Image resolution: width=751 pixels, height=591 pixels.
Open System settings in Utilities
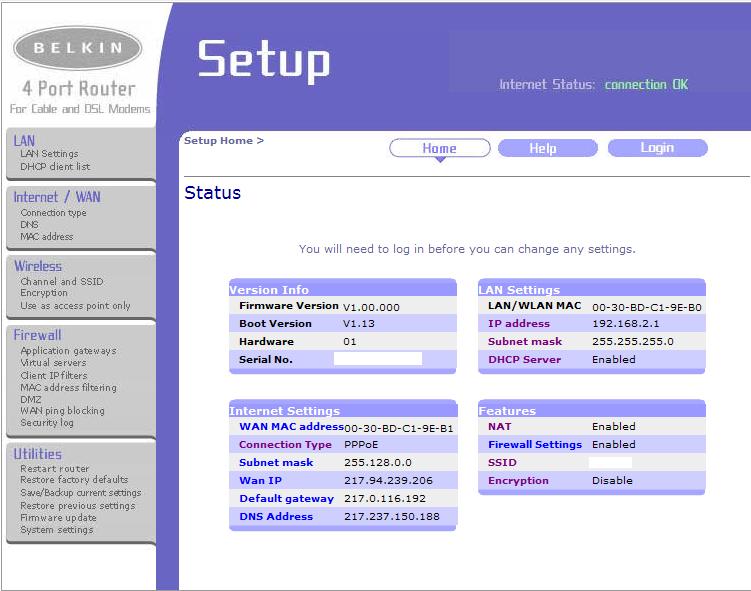coord(57,530)
